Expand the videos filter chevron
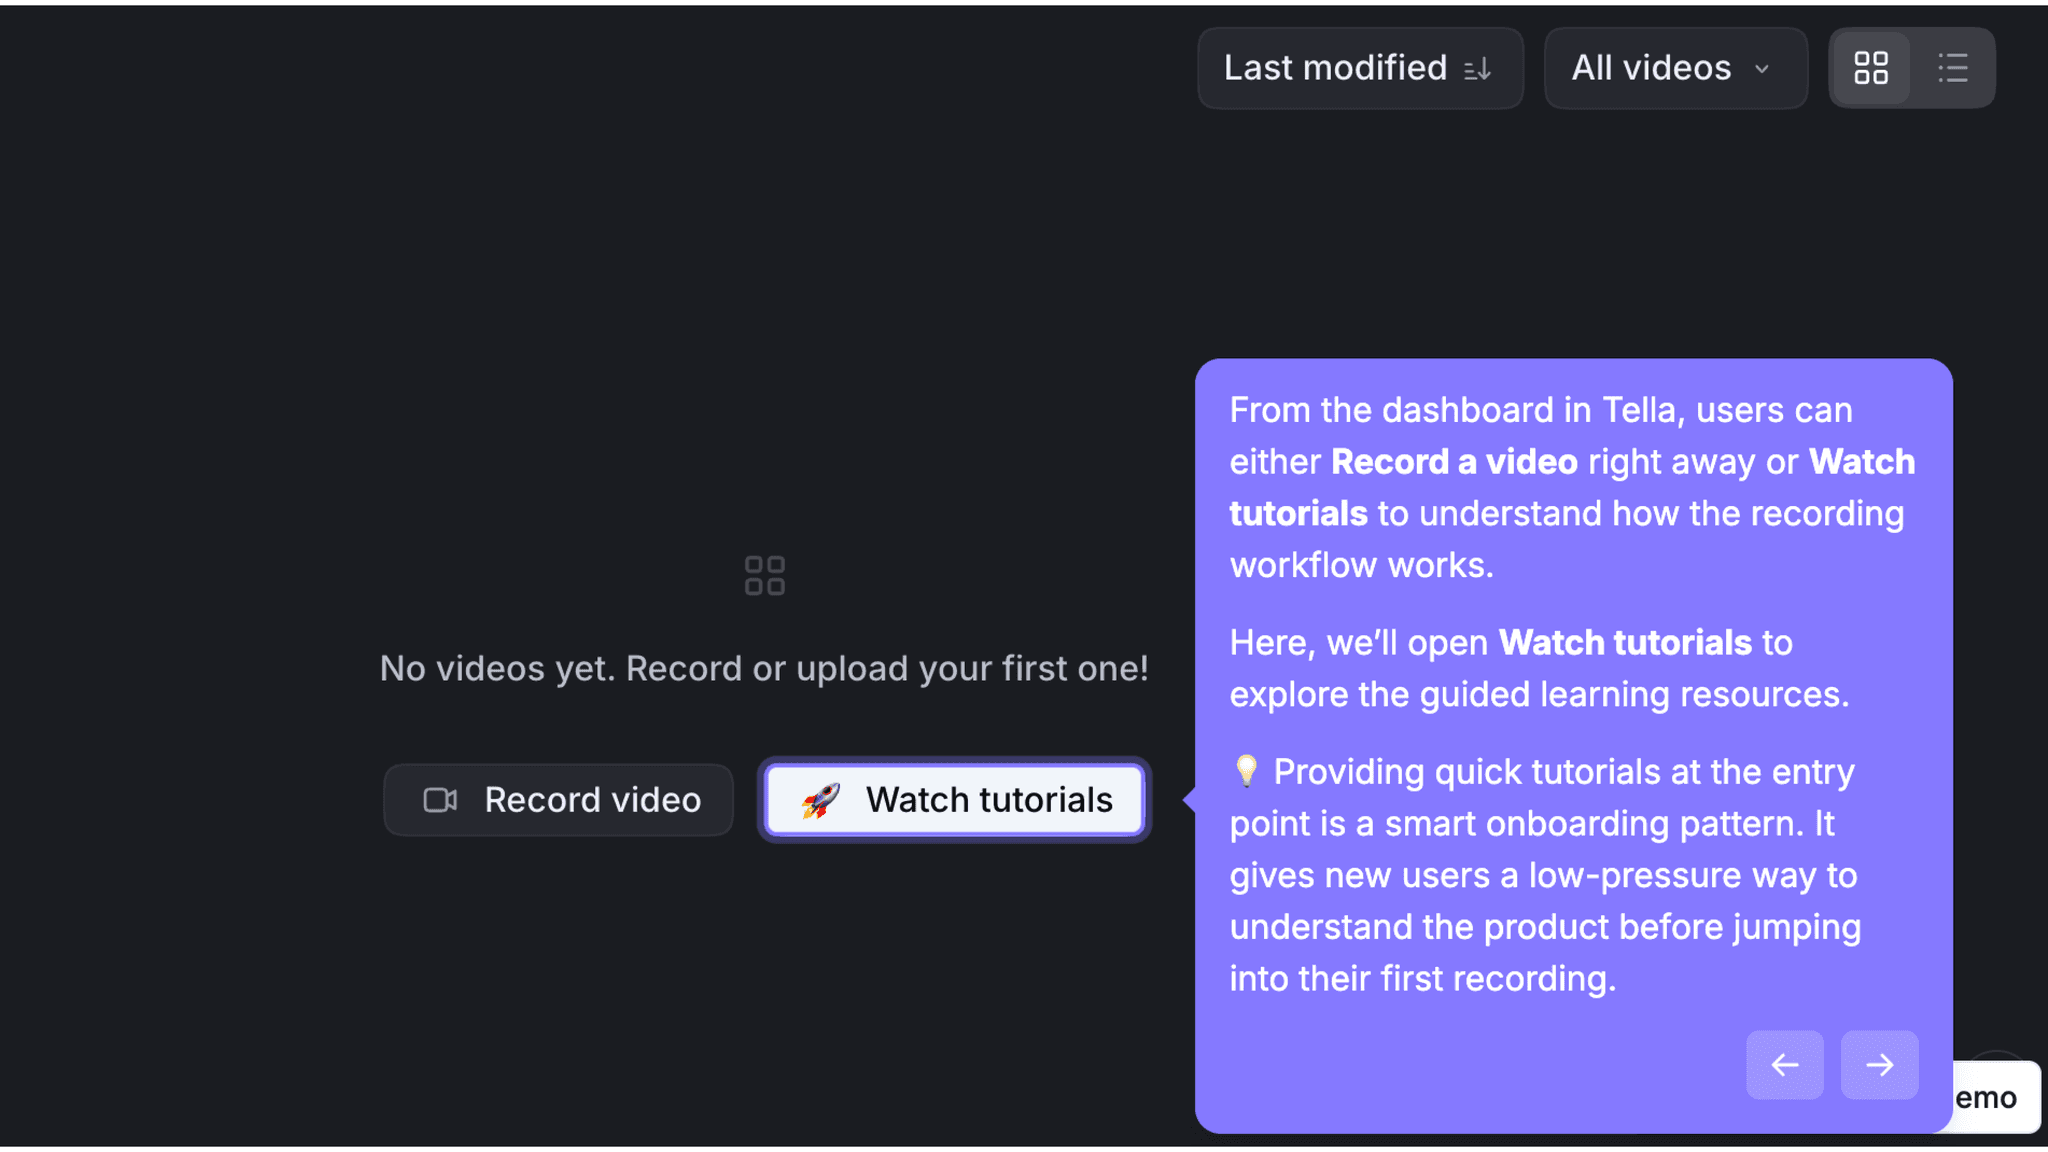The image size is (2048, 1152). point(1761,69)
